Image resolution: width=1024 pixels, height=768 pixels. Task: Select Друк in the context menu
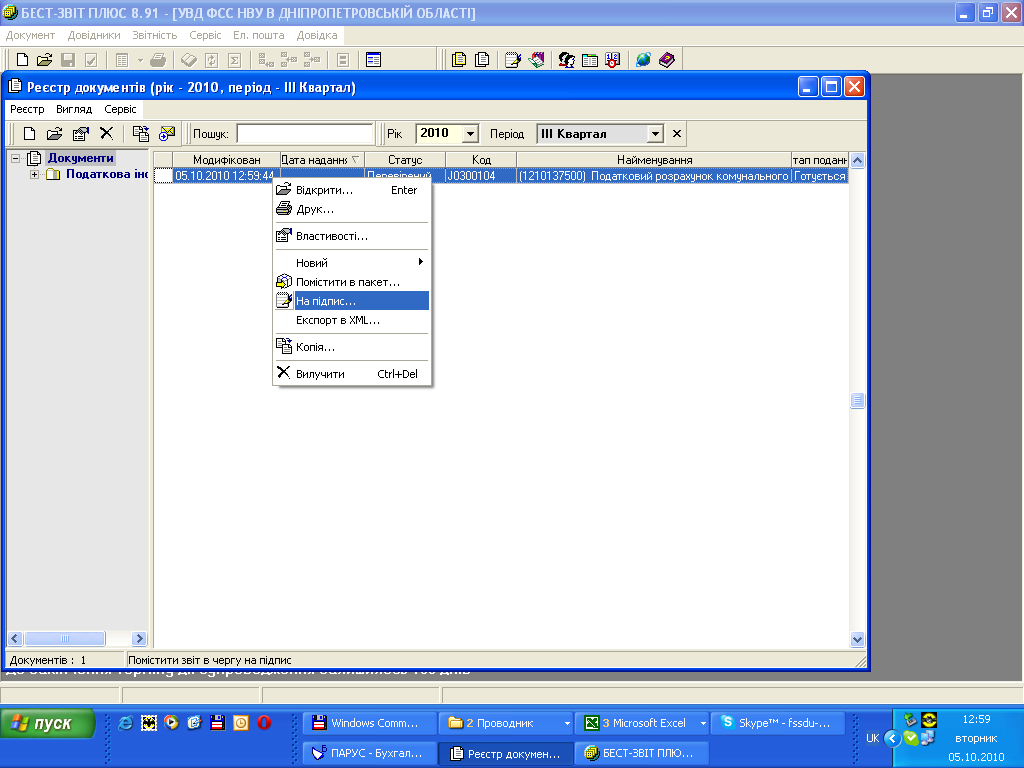[x=352, y=209]
